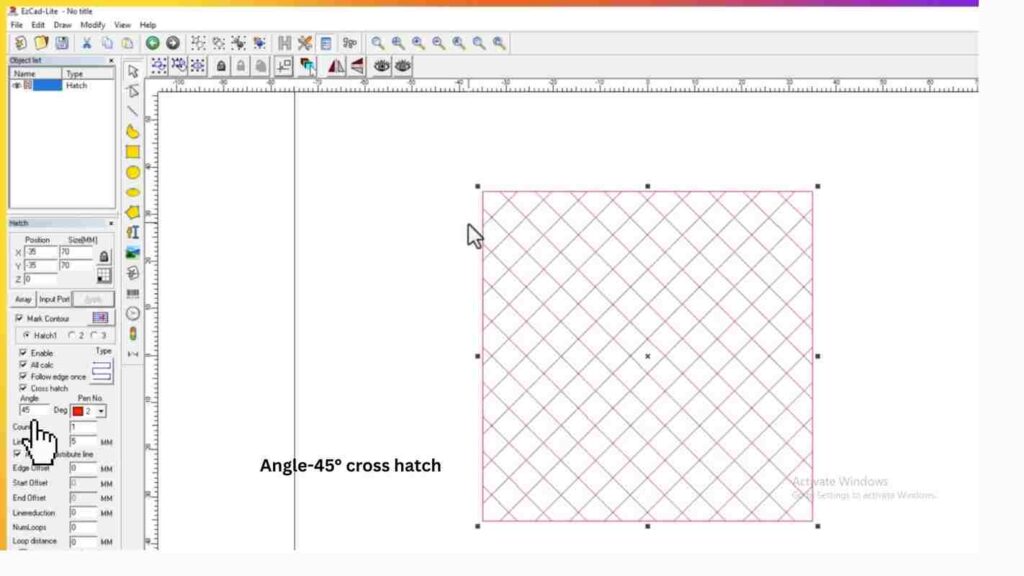Open the Modify menu

[x=92, y=24]
